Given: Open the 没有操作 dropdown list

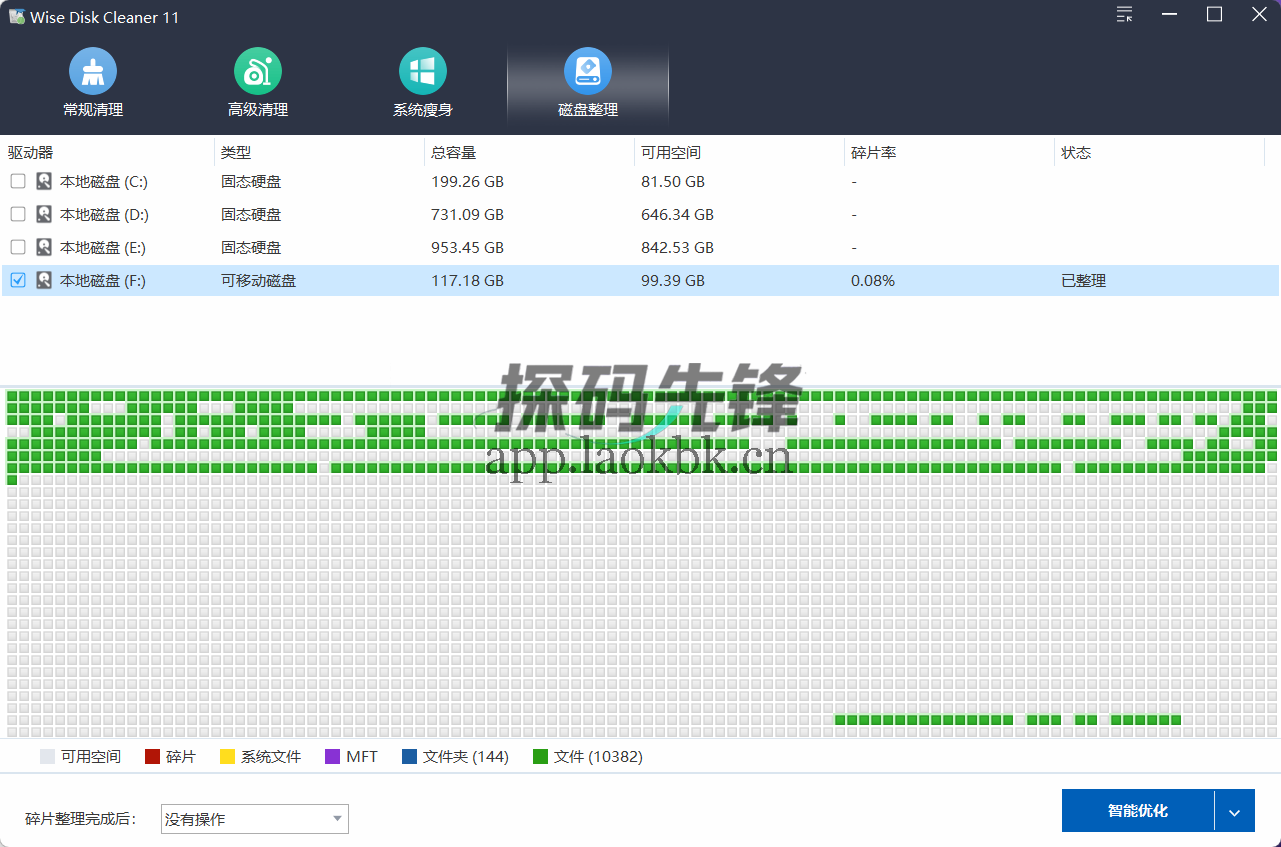Looking at the screenshot, I should [x=254, y=819].
